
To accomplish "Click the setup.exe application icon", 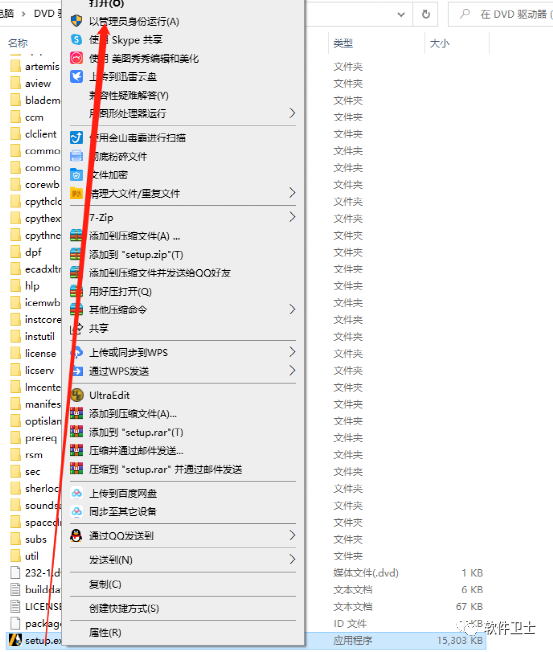I will click(x=15, y=640).
